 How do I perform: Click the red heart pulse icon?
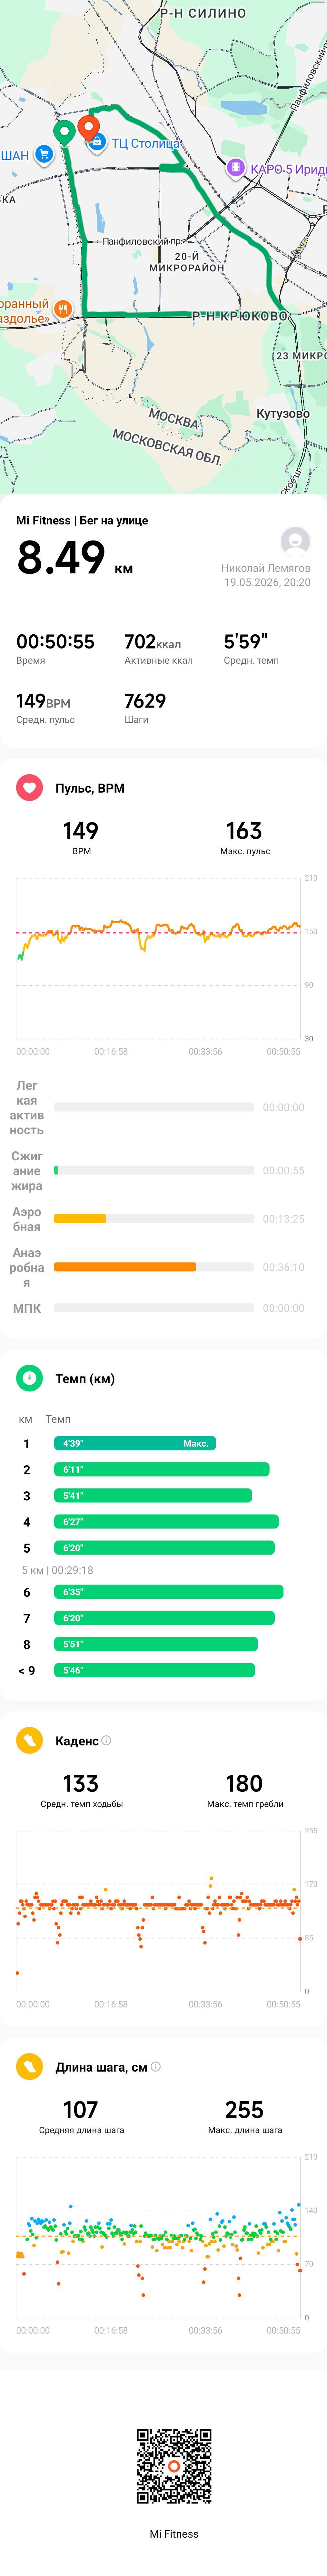pyautogui.click(x=29, y=788)
